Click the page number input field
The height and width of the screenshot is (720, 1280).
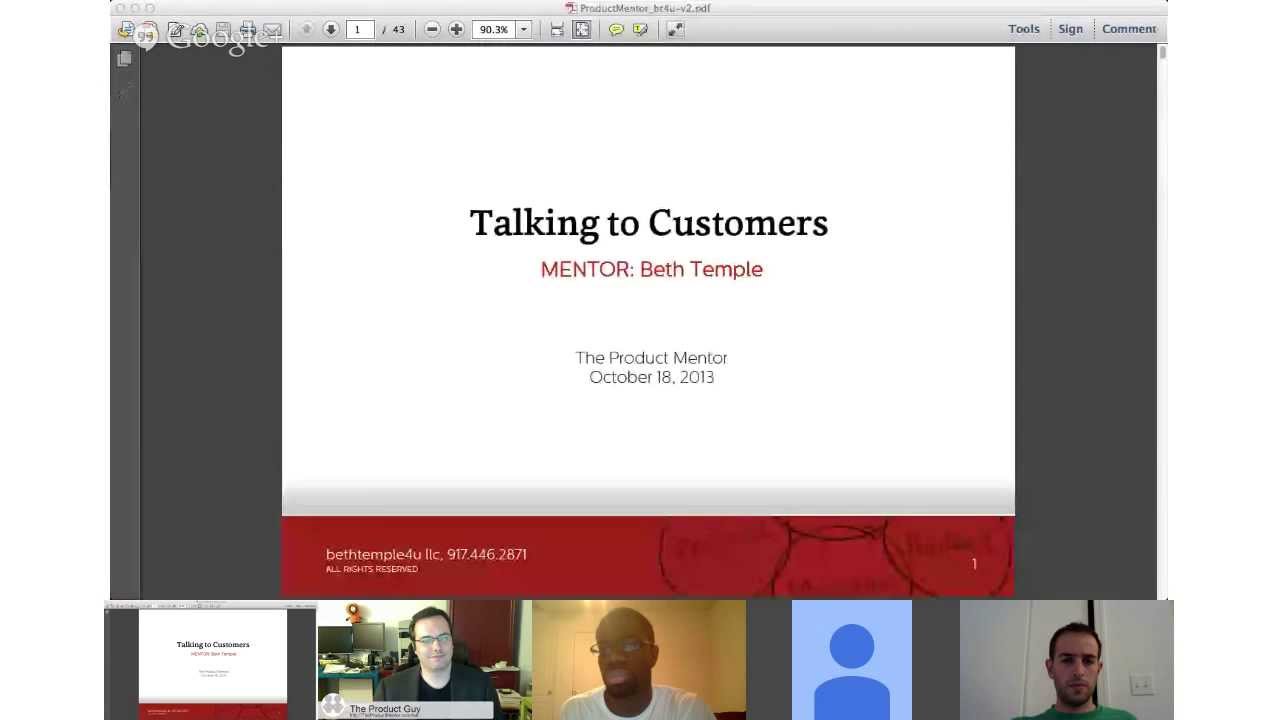coord(359,29)
